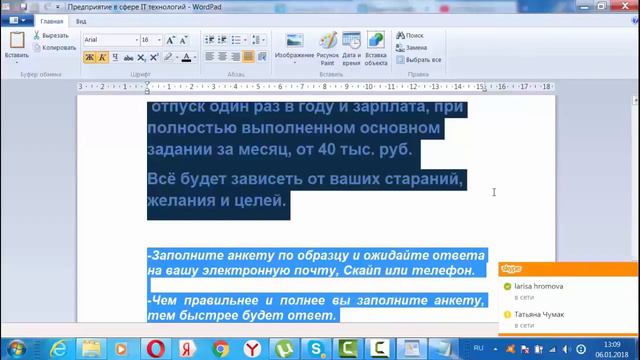Open uTorrent on taskbar

(284, 349)
